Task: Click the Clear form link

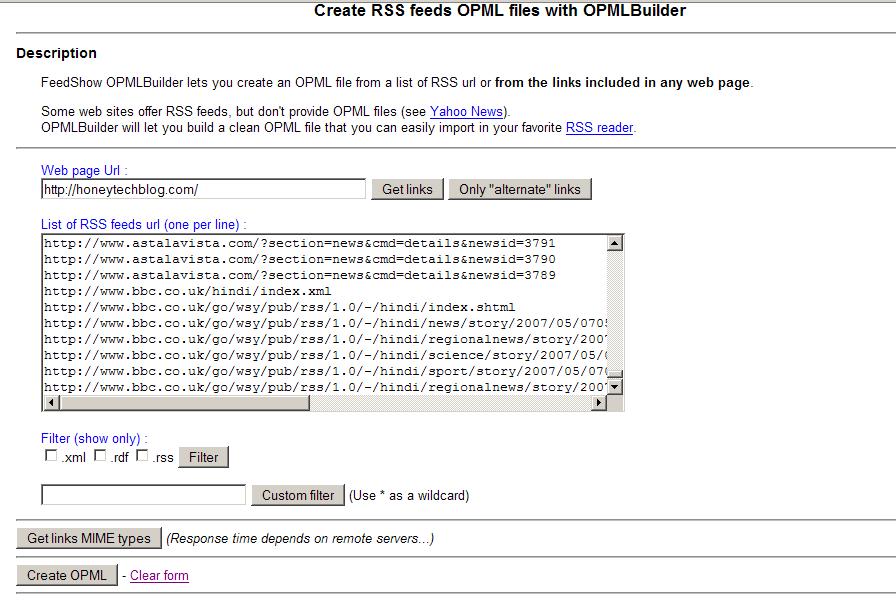Action: (159, 575)
